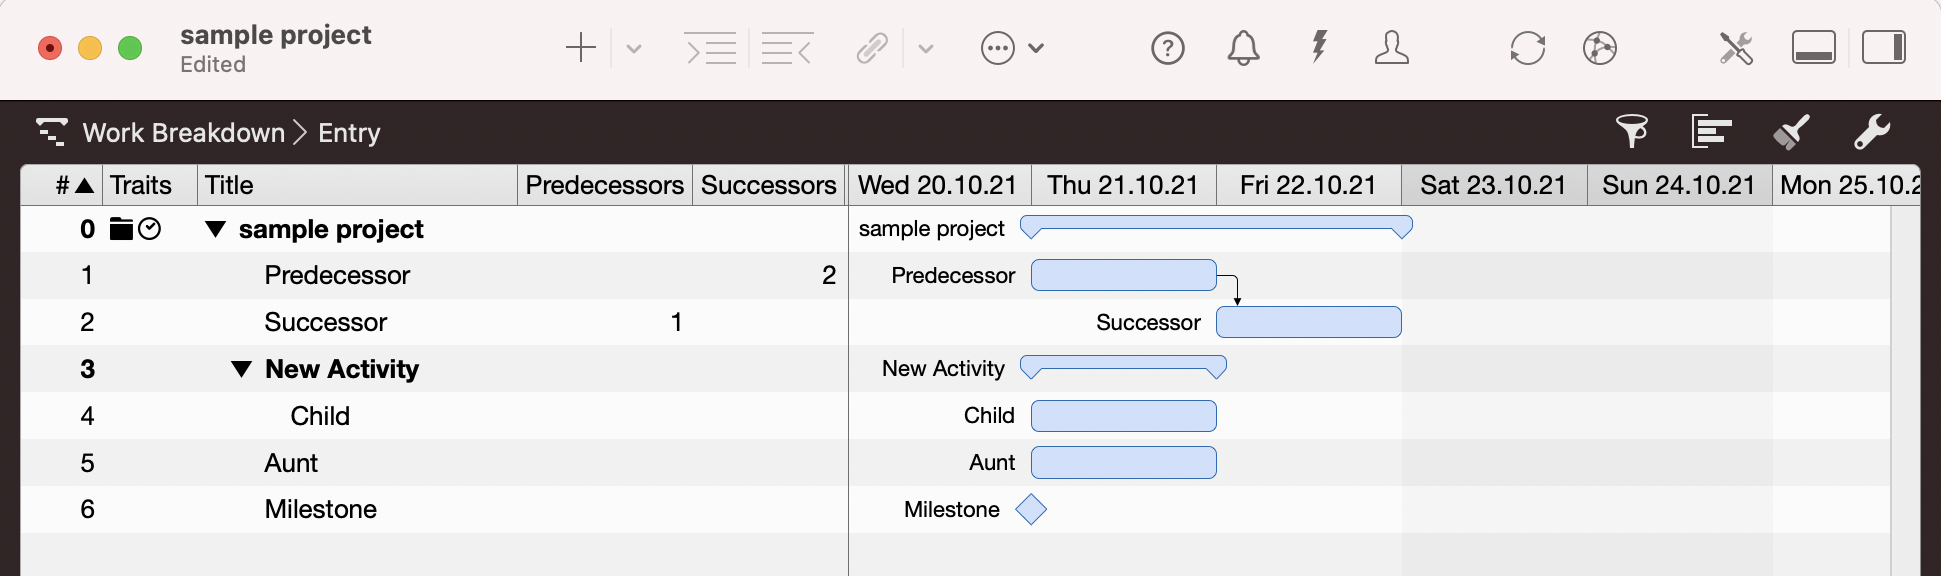Open the ellipsis more actions menu
The height and width of the screenshot is (576, 1941).
coord(998,48)
